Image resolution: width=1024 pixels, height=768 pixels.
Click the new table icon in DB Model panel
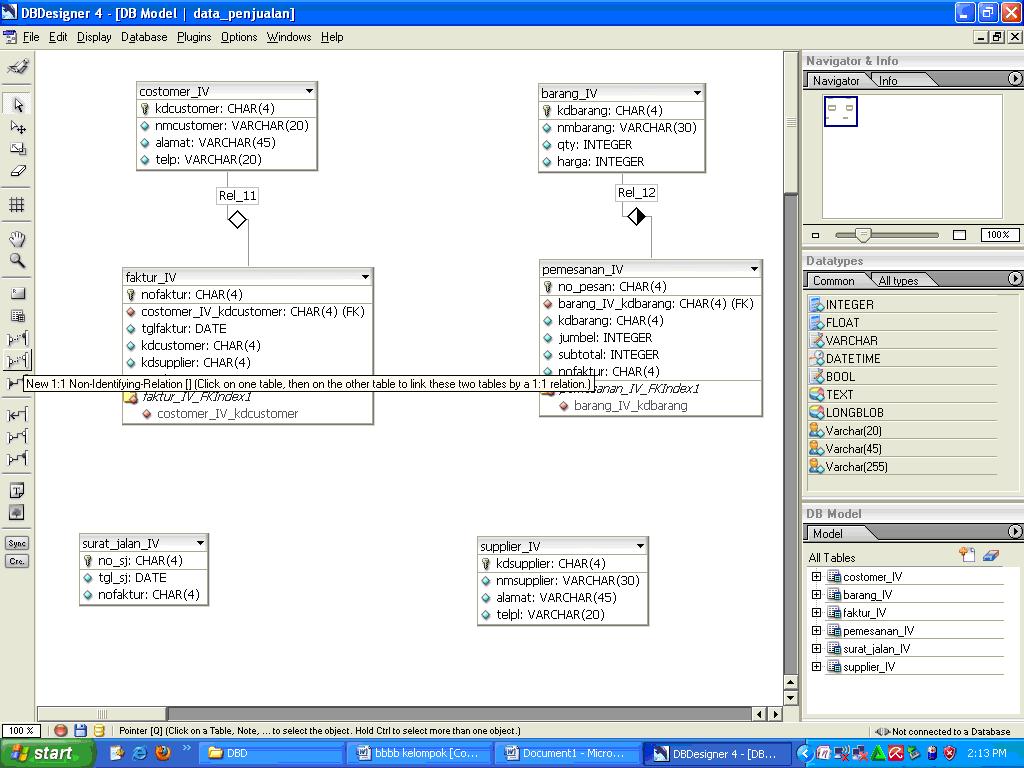[x=967, y=555]
